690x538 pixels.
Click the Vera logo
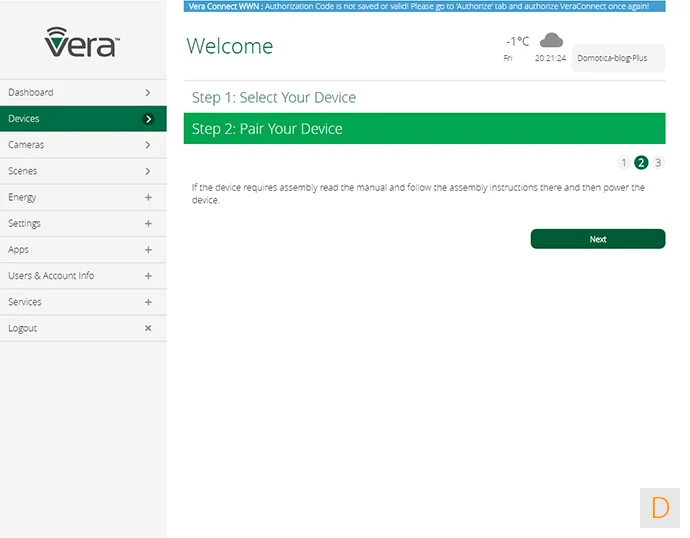pyautogui.click(x=82, y=42)
